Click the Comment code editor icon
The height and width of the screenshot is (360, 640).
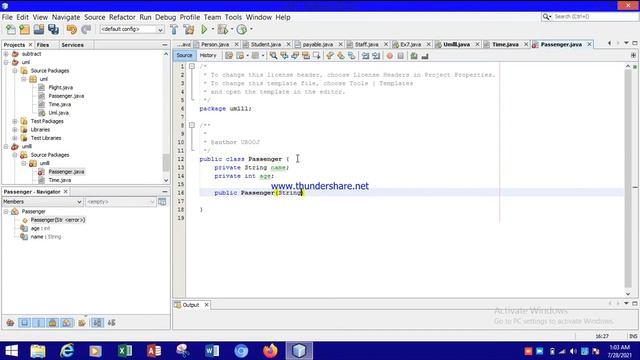414,56
